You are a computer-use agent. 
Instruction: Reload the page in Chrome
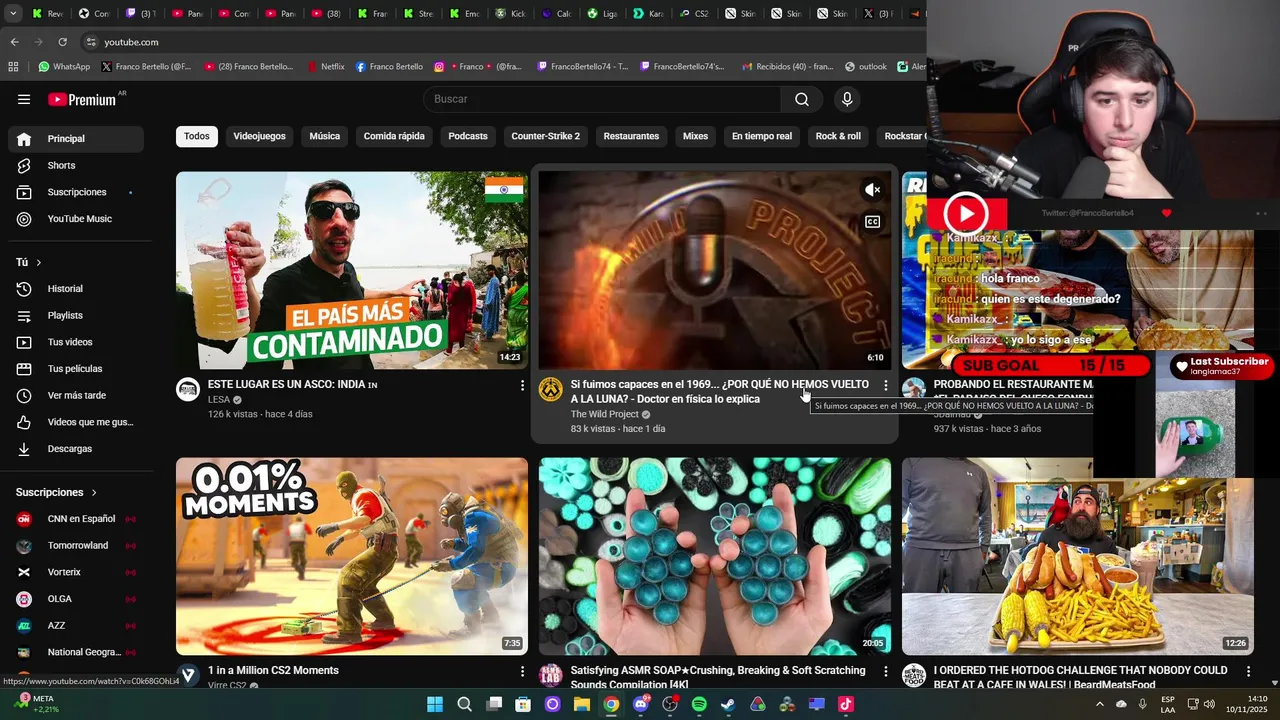pyautogui.click(x=62, y=42)
